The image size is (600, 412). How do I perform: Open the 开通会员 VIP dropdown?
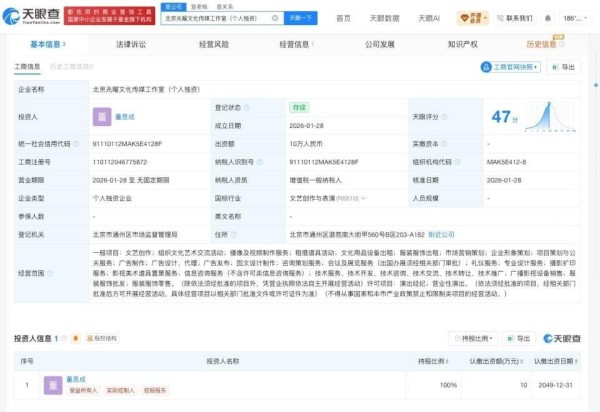pyautogui.click(x=473, y=18)
